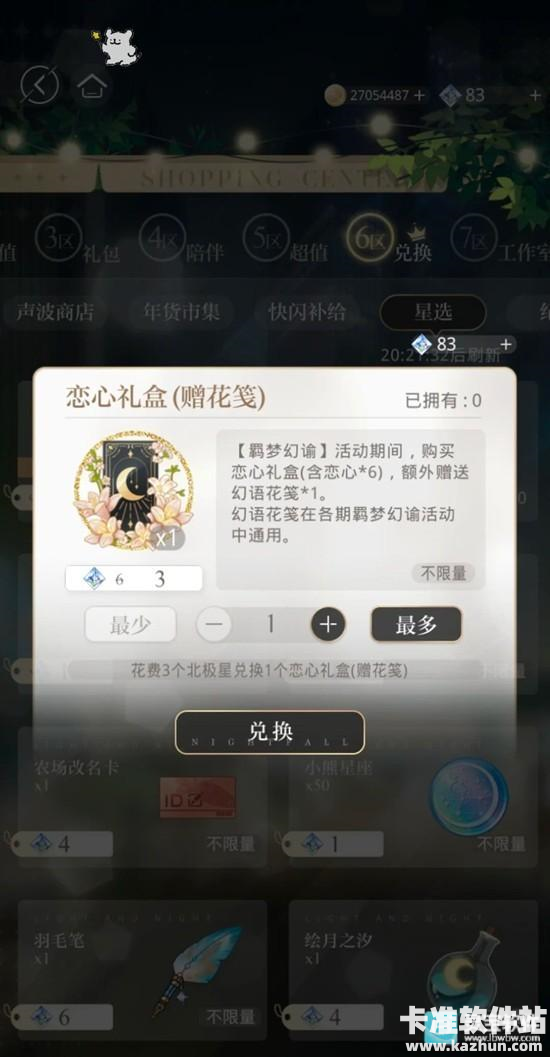Open the 3区 礼包 tab
The image size is (550, 1057).
(x=78, y=241)
